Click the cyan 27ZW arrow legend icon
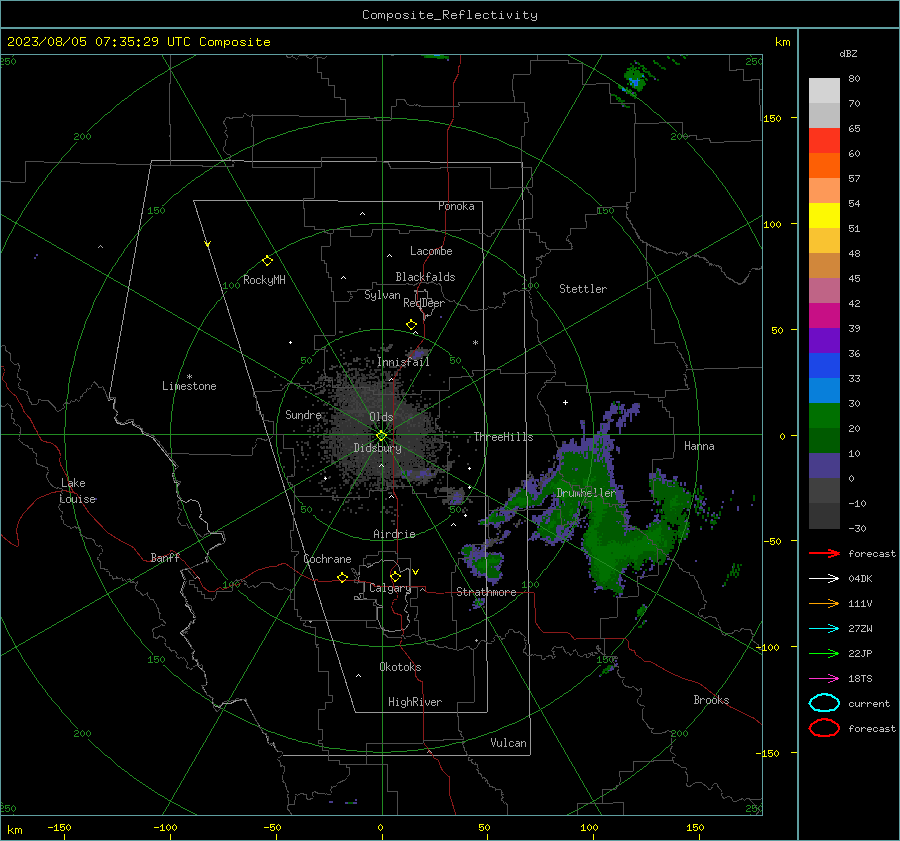900x841 pixels. (x=824, y=629)
